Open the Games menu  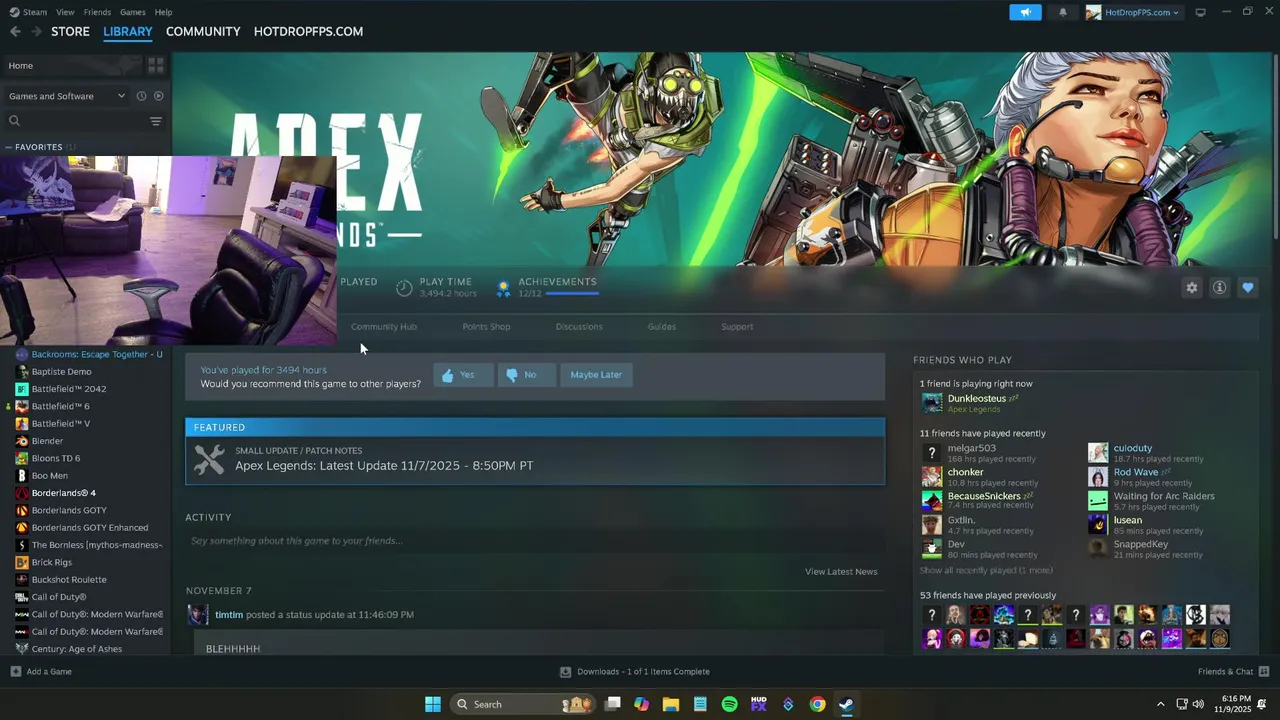133,12
